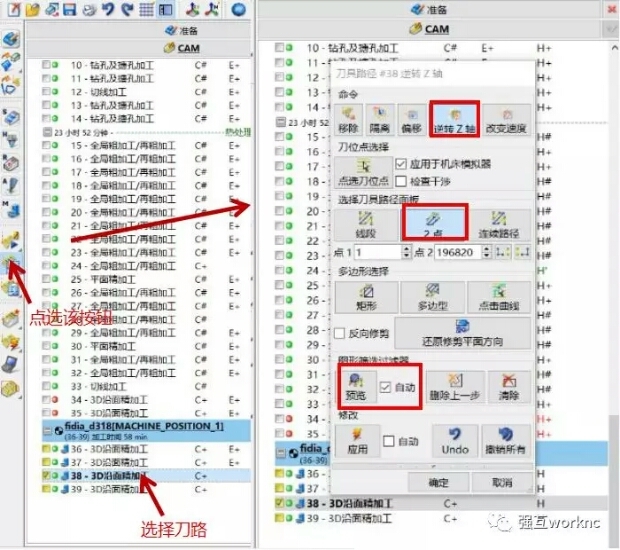The height and width of the screenshot is (550, 620).
Task: Confirm with the 确定 button
Action: click(x=439, y=482)
